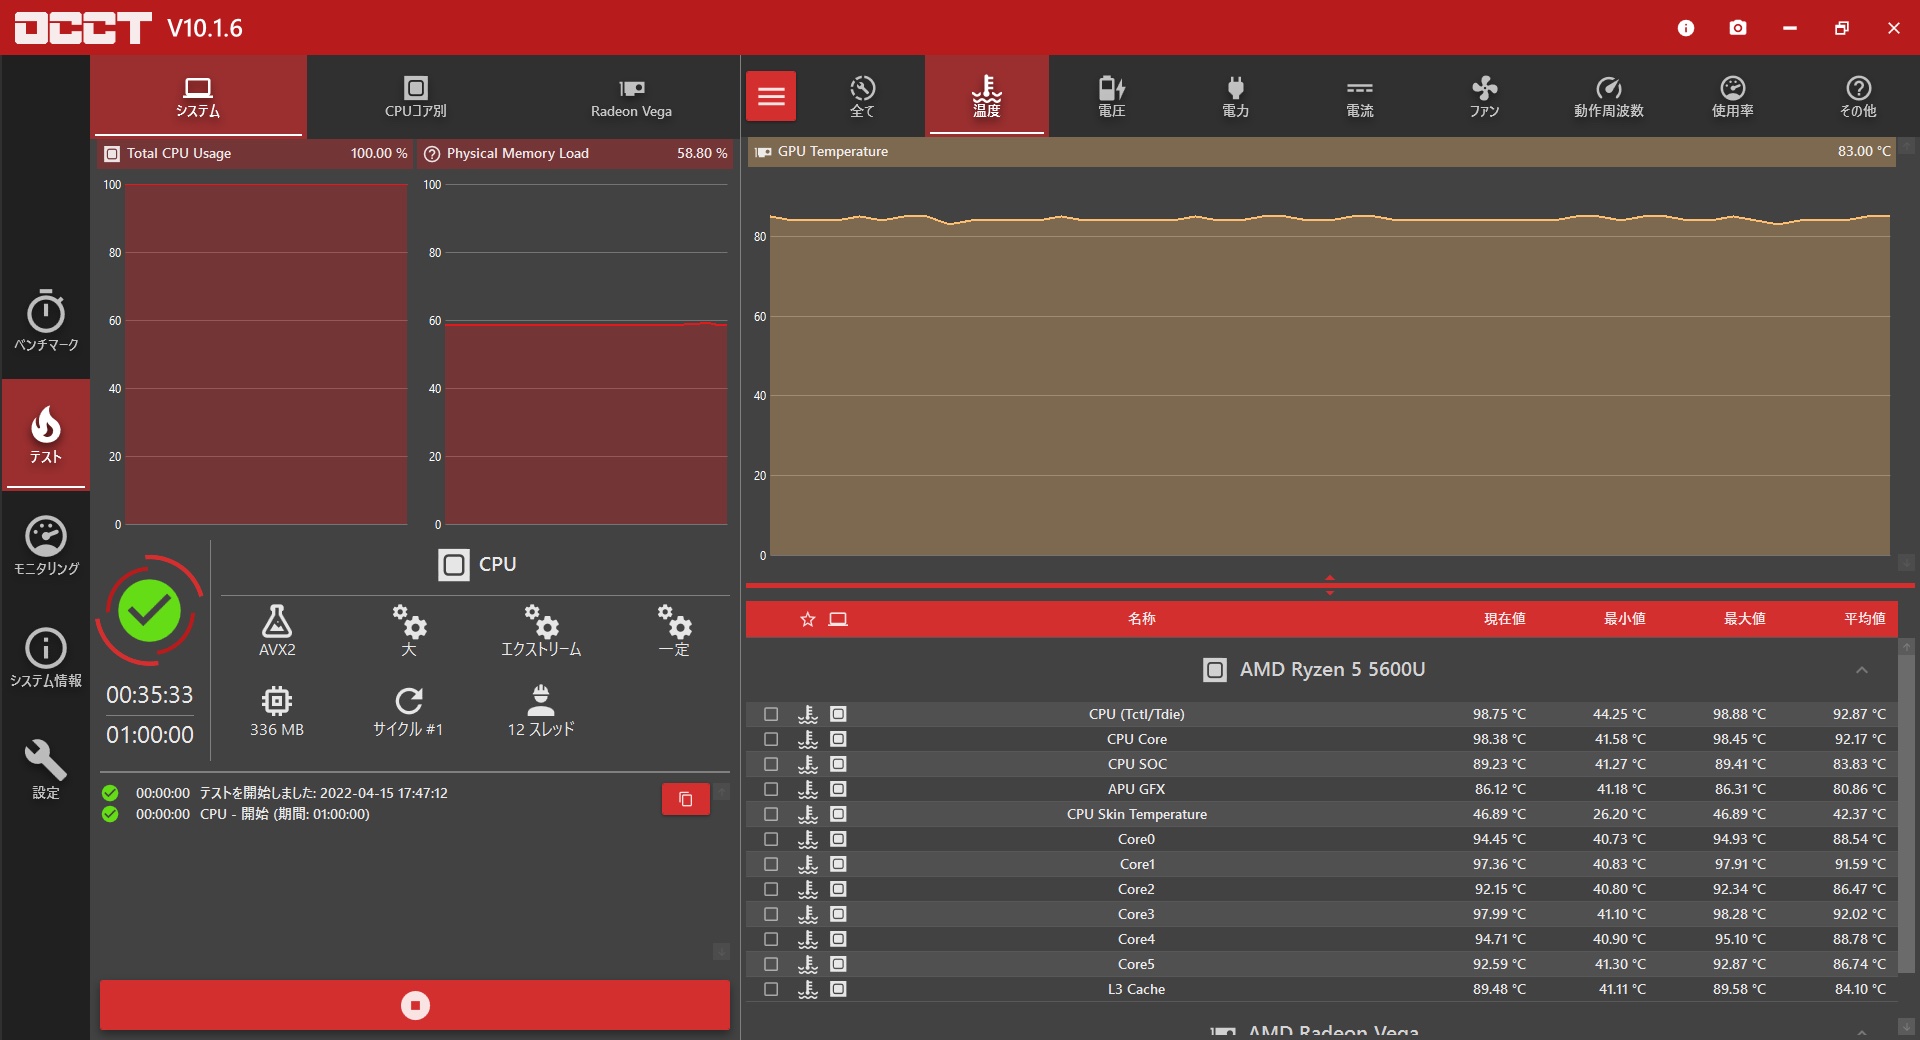Change data set size 大 option

coord(409,630)
